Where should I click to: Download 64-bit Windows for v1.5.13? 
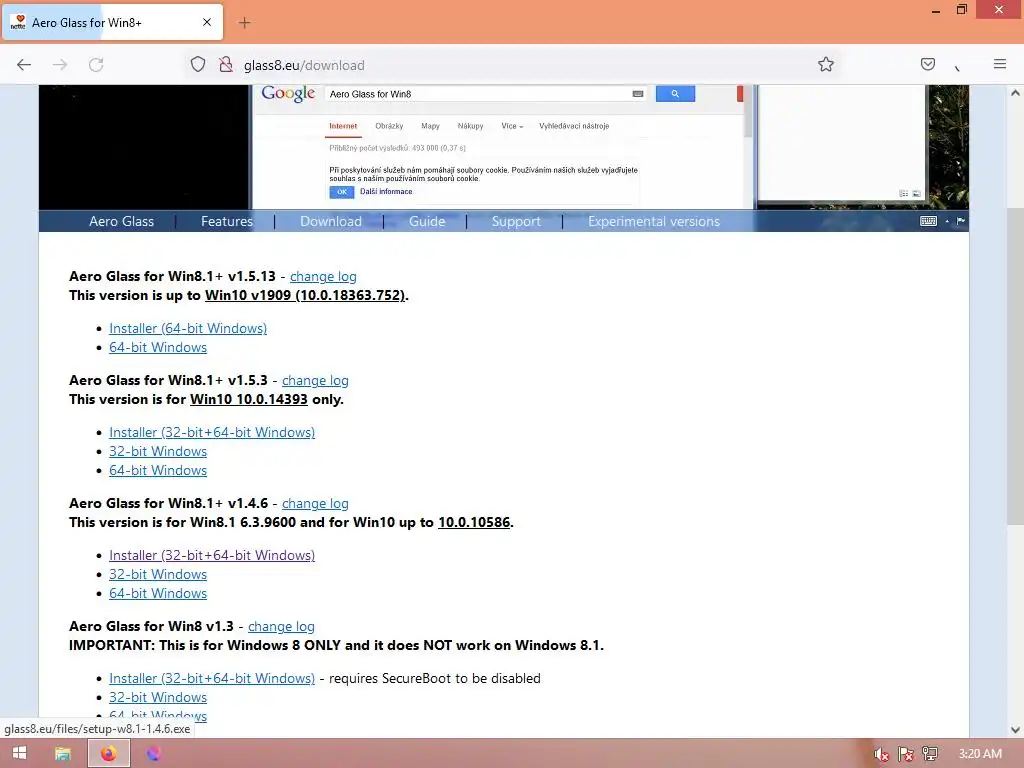point(158,347)
